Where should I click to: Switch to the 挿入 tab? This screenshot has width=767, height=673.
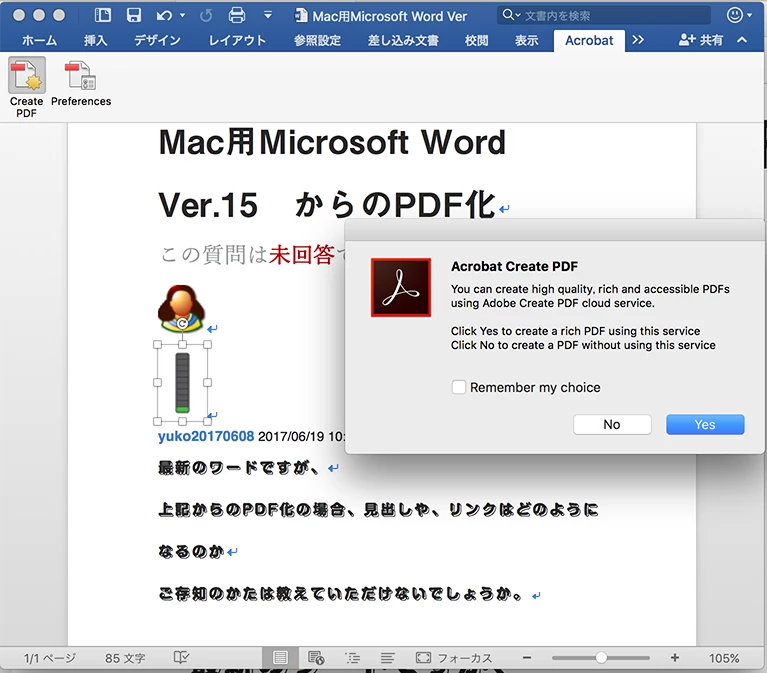(95, 40)
